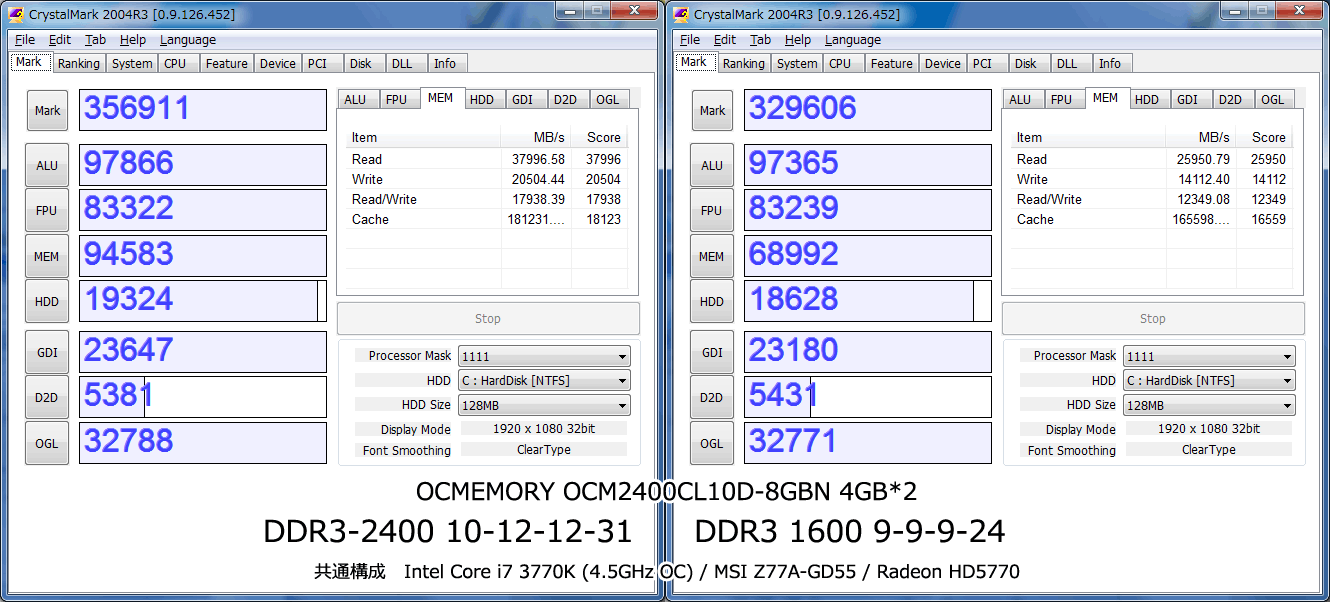Switch to Ranking tab in left window

point(78,63)
